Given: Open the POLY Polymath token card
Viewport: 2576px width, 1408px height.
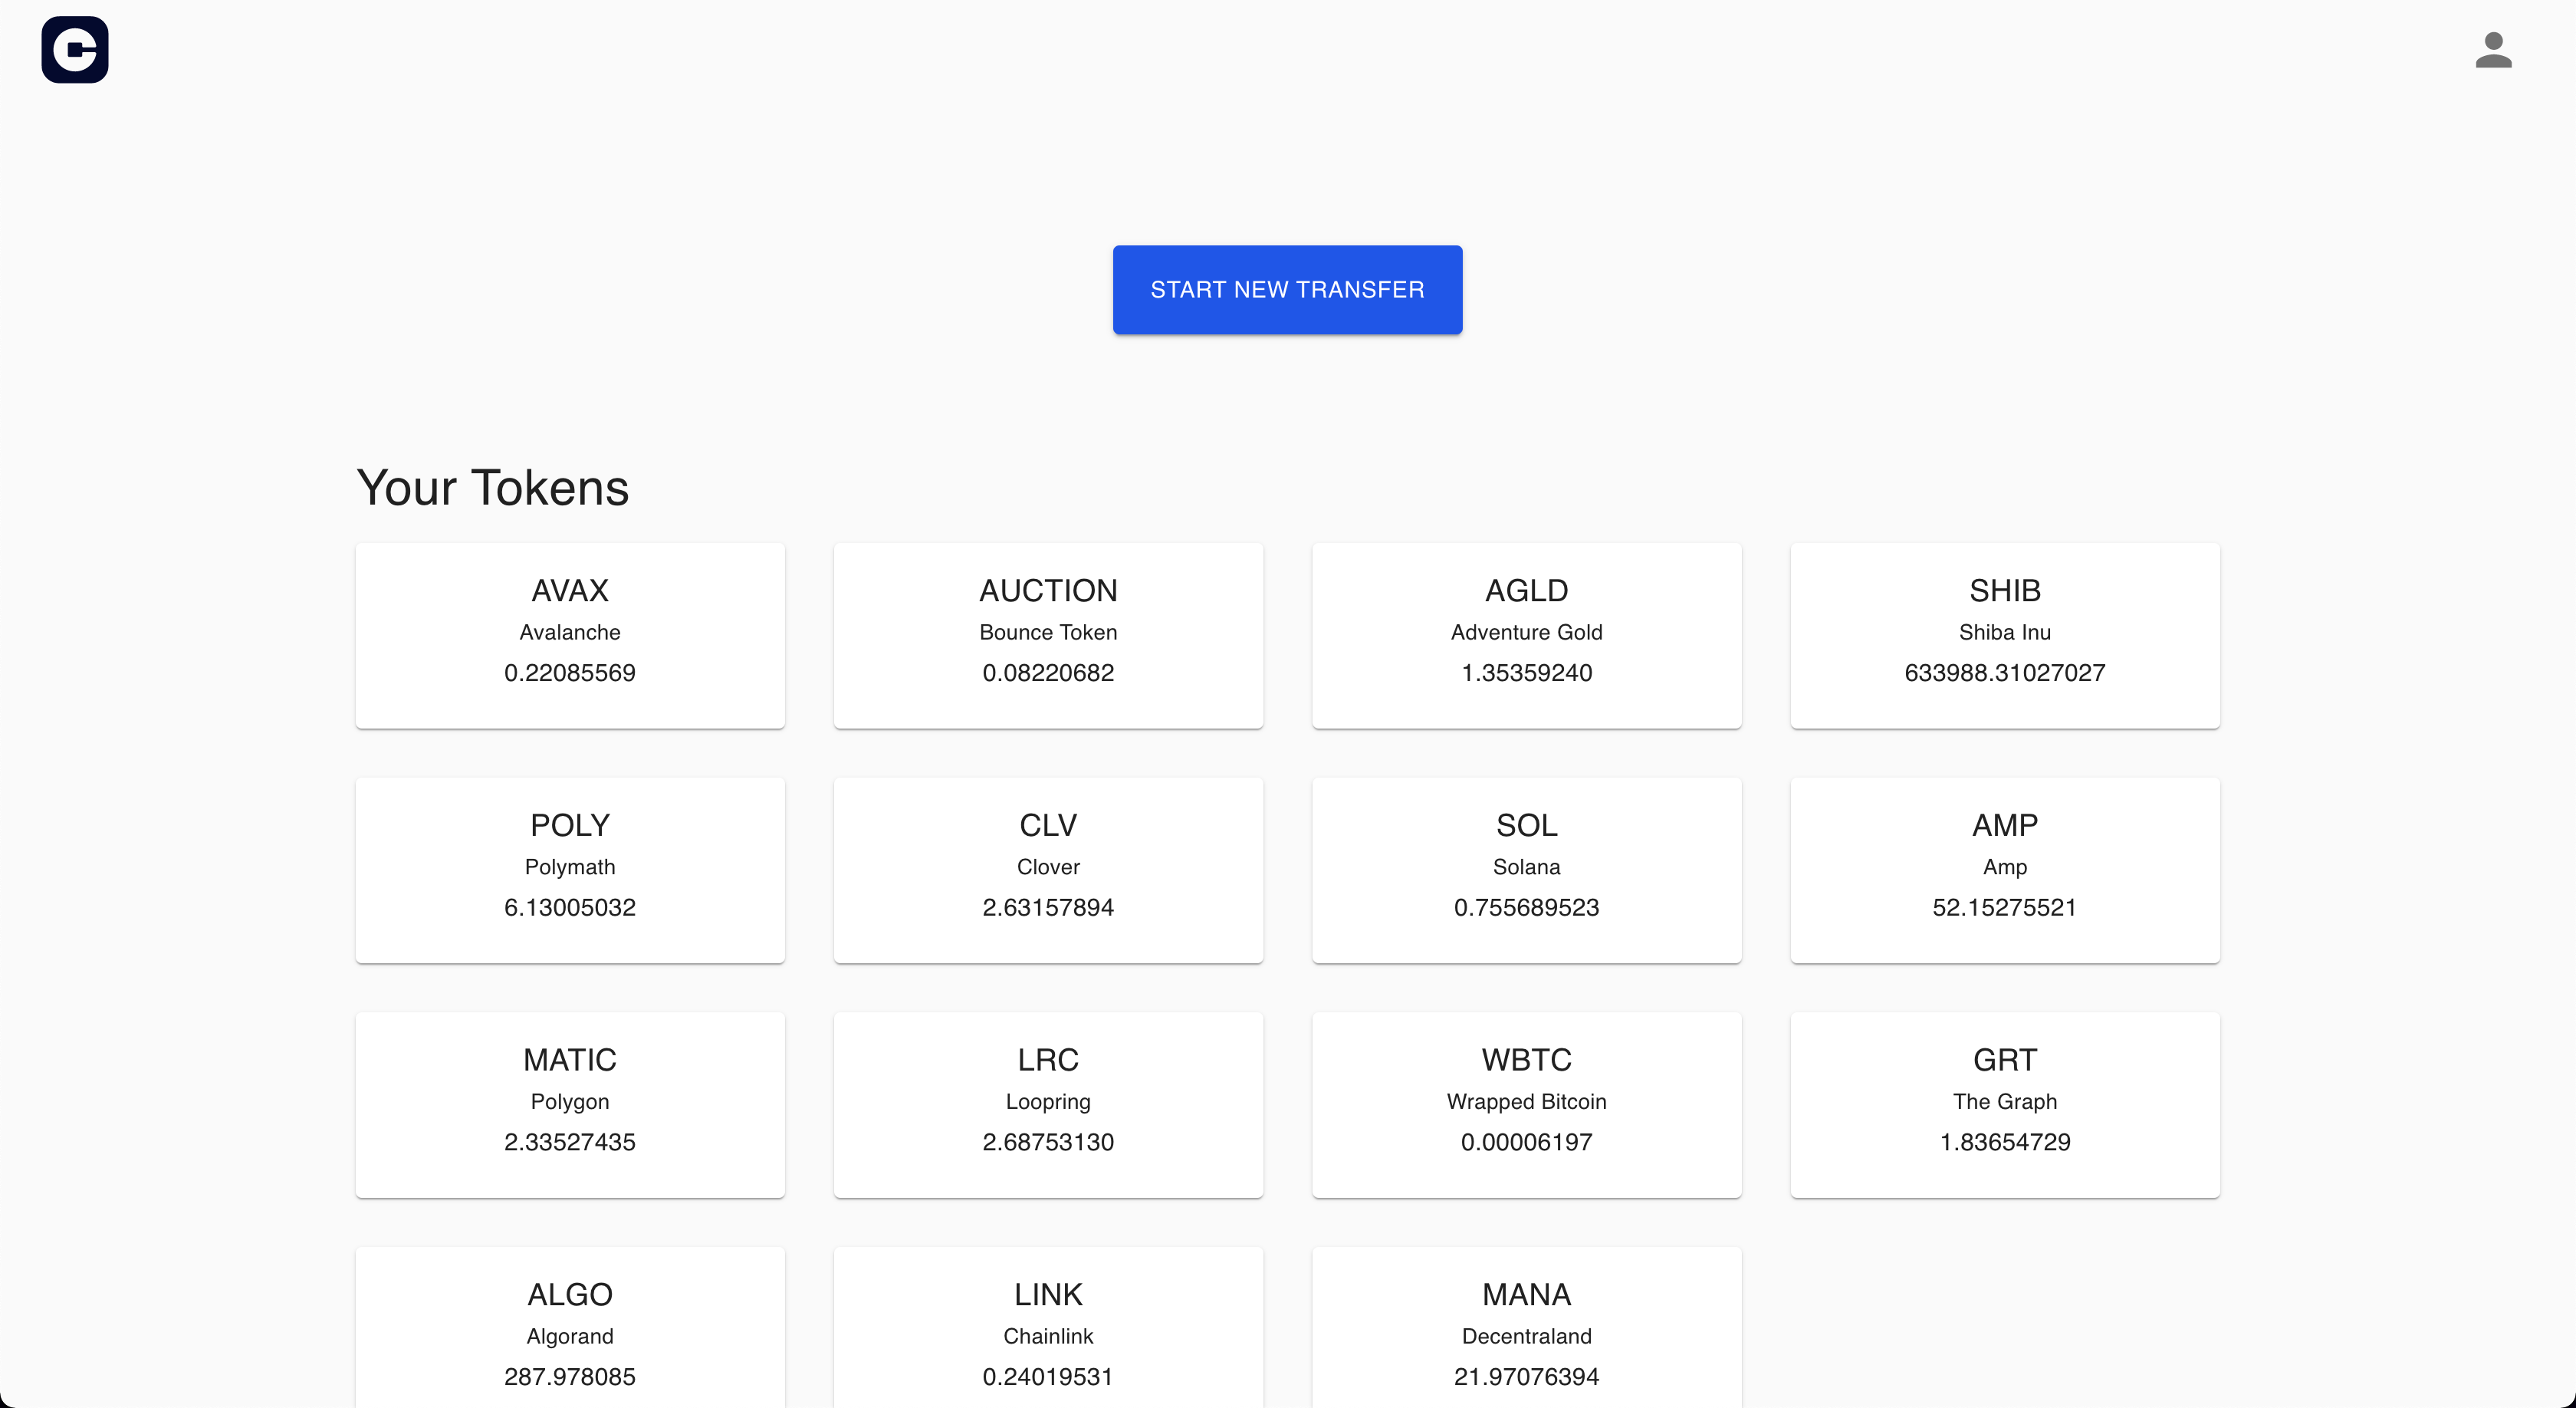Looking at the screenshot, I should [570, 870].
